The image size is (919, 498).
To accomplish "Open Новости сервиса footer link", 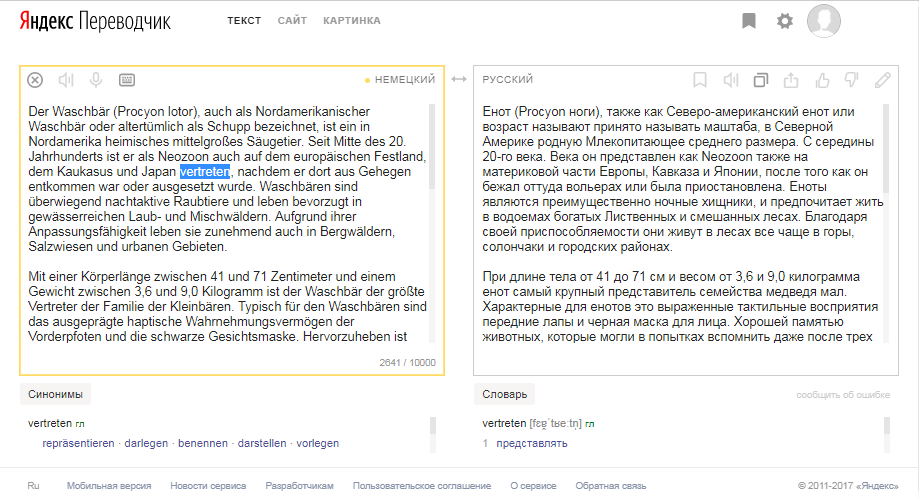I will 208,486.
